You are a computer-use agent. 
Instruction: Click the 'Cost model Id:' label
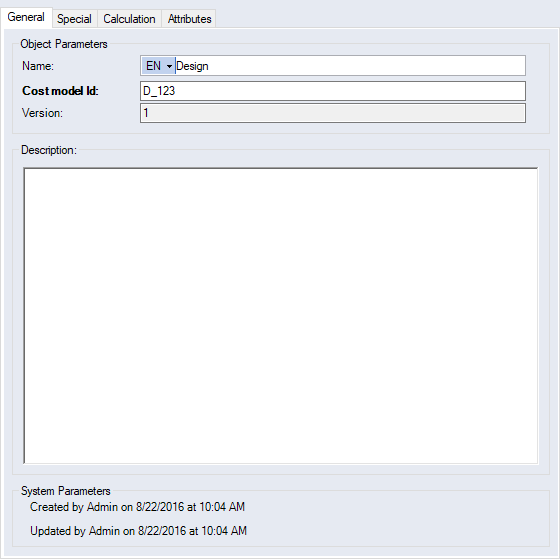pyautogui.click(x=60, y=91)
